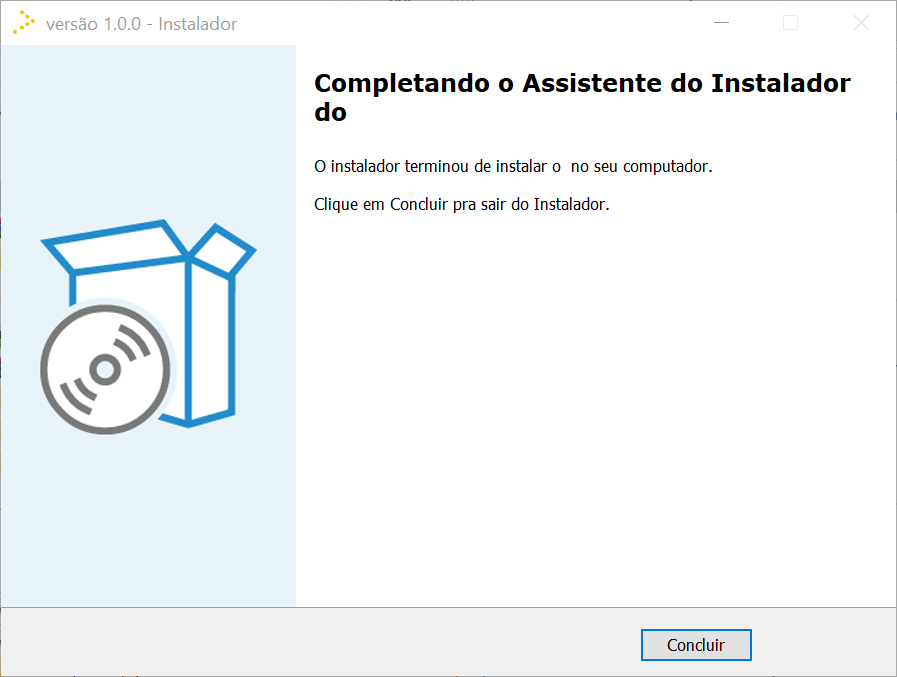Open the yellow dotted app icon menu

(x=24, y=23)
